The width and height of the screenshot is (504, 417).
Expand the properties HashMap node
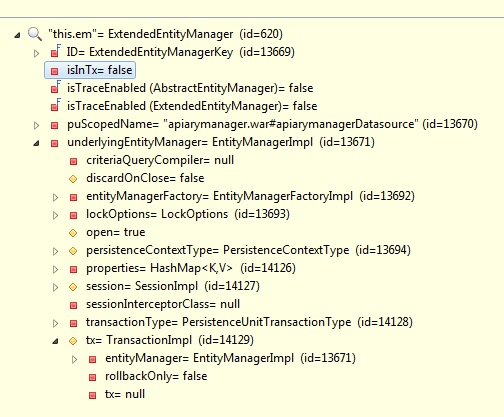click(56, 269)
